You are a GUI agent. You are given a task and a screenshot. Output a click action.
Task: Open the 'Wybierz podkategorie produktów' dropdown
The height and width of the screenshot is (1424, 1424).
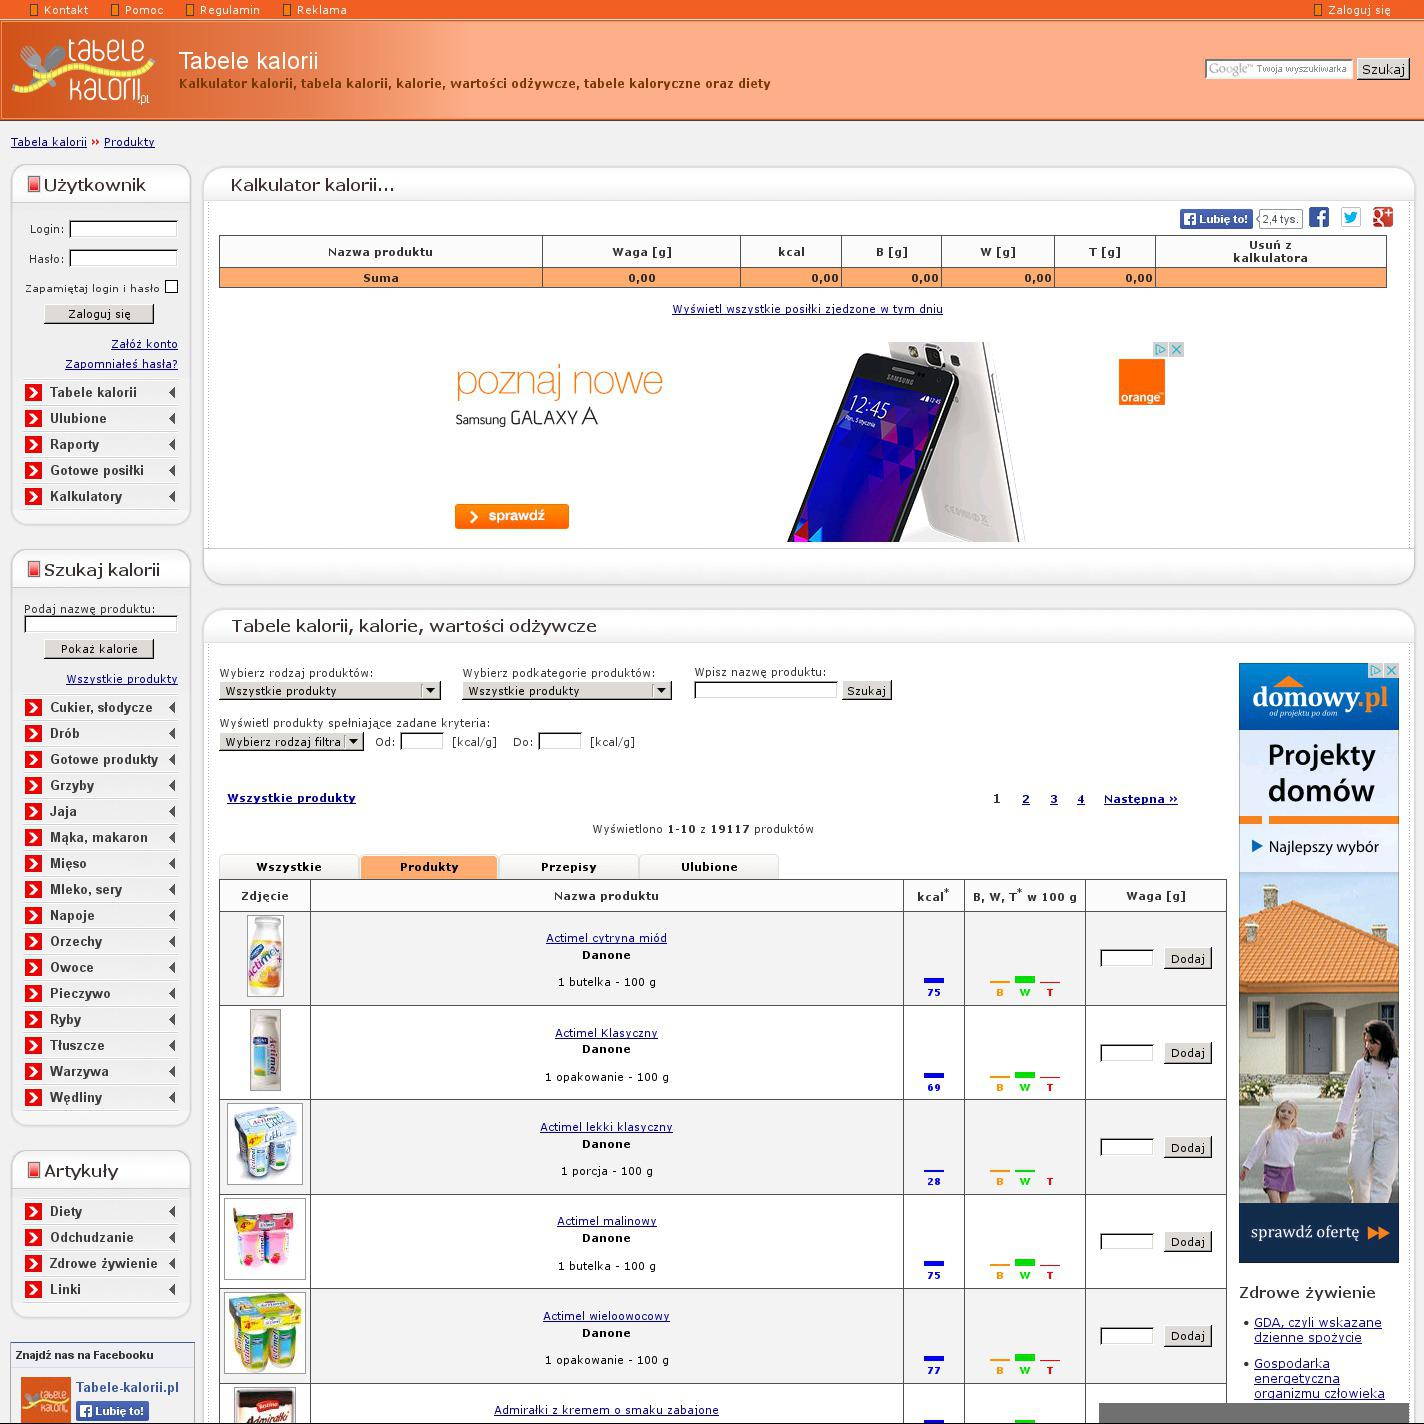coord(566,691)
